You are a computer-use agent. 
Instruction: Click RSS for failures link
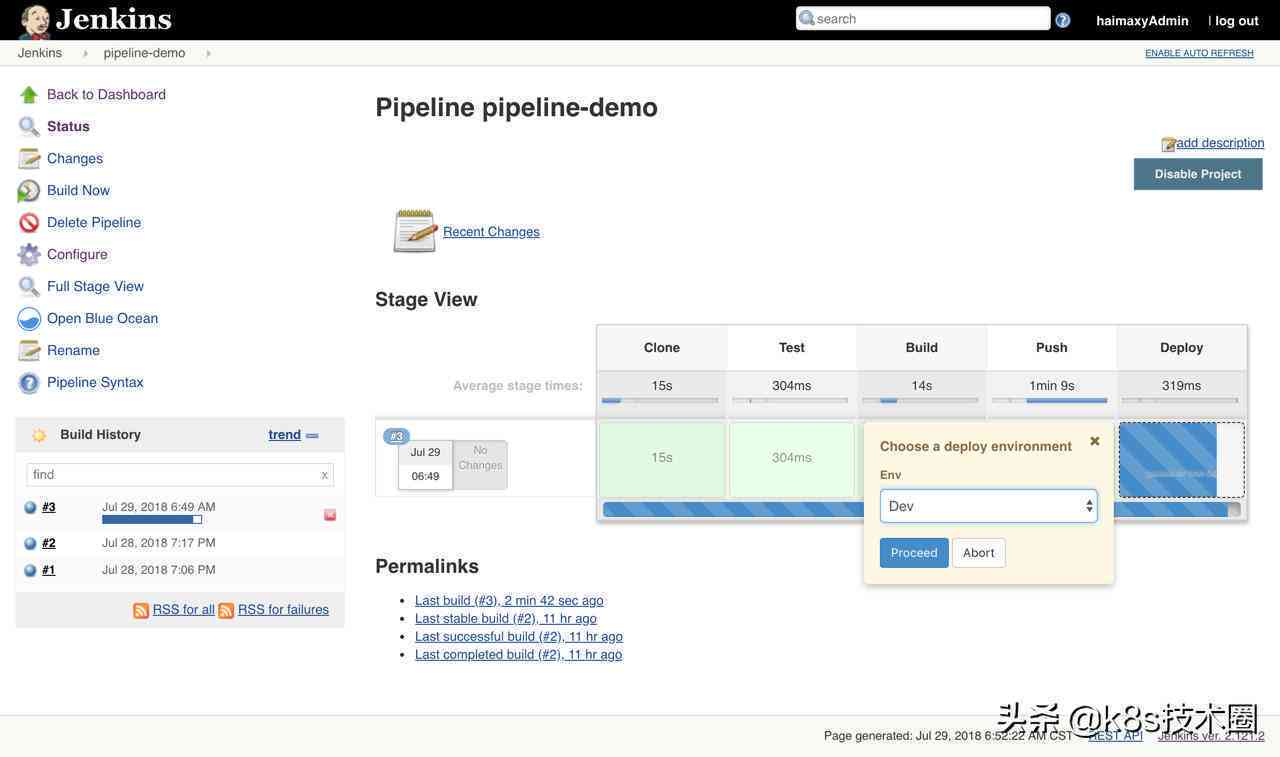click(283, 610)
